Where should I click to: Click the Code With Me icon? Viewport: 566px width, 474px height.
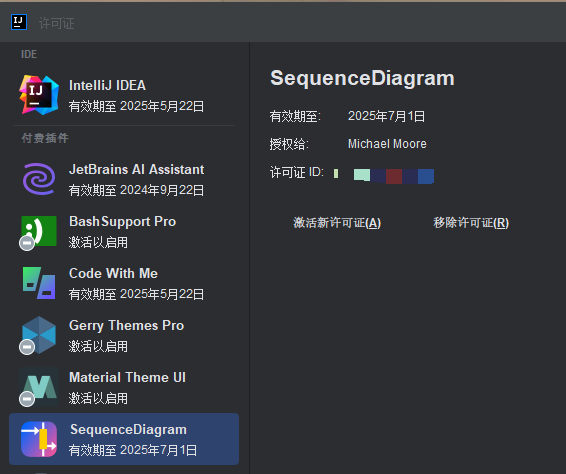tap(39, 283)
